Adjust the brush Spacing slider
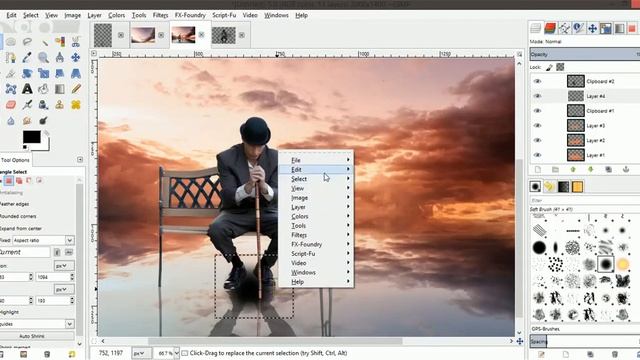Image resolution: width=640 pixels, height=360 pixels. click(584, 341)
